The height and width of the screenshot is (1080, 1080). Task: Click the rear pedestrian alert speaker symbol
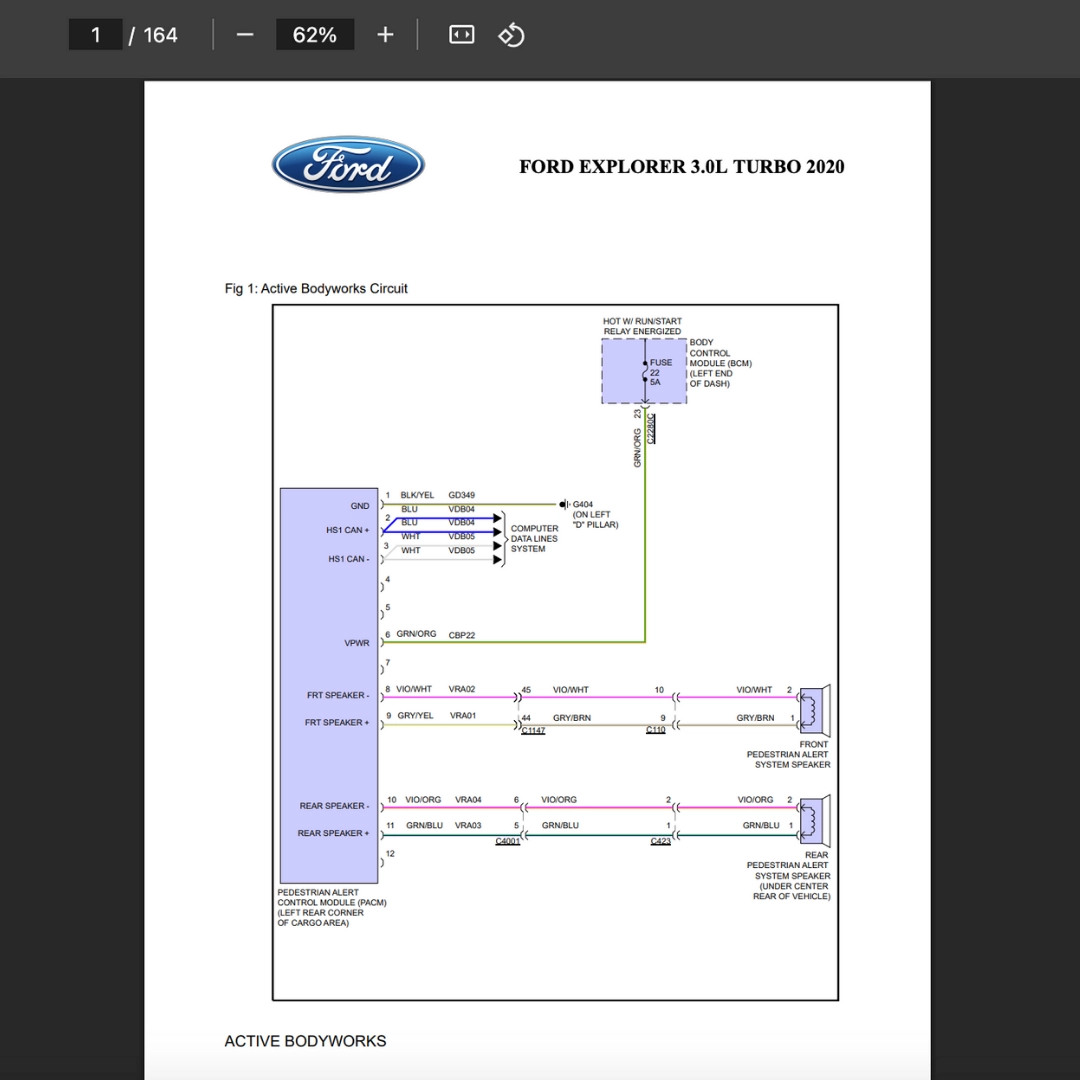pos(814,820)
